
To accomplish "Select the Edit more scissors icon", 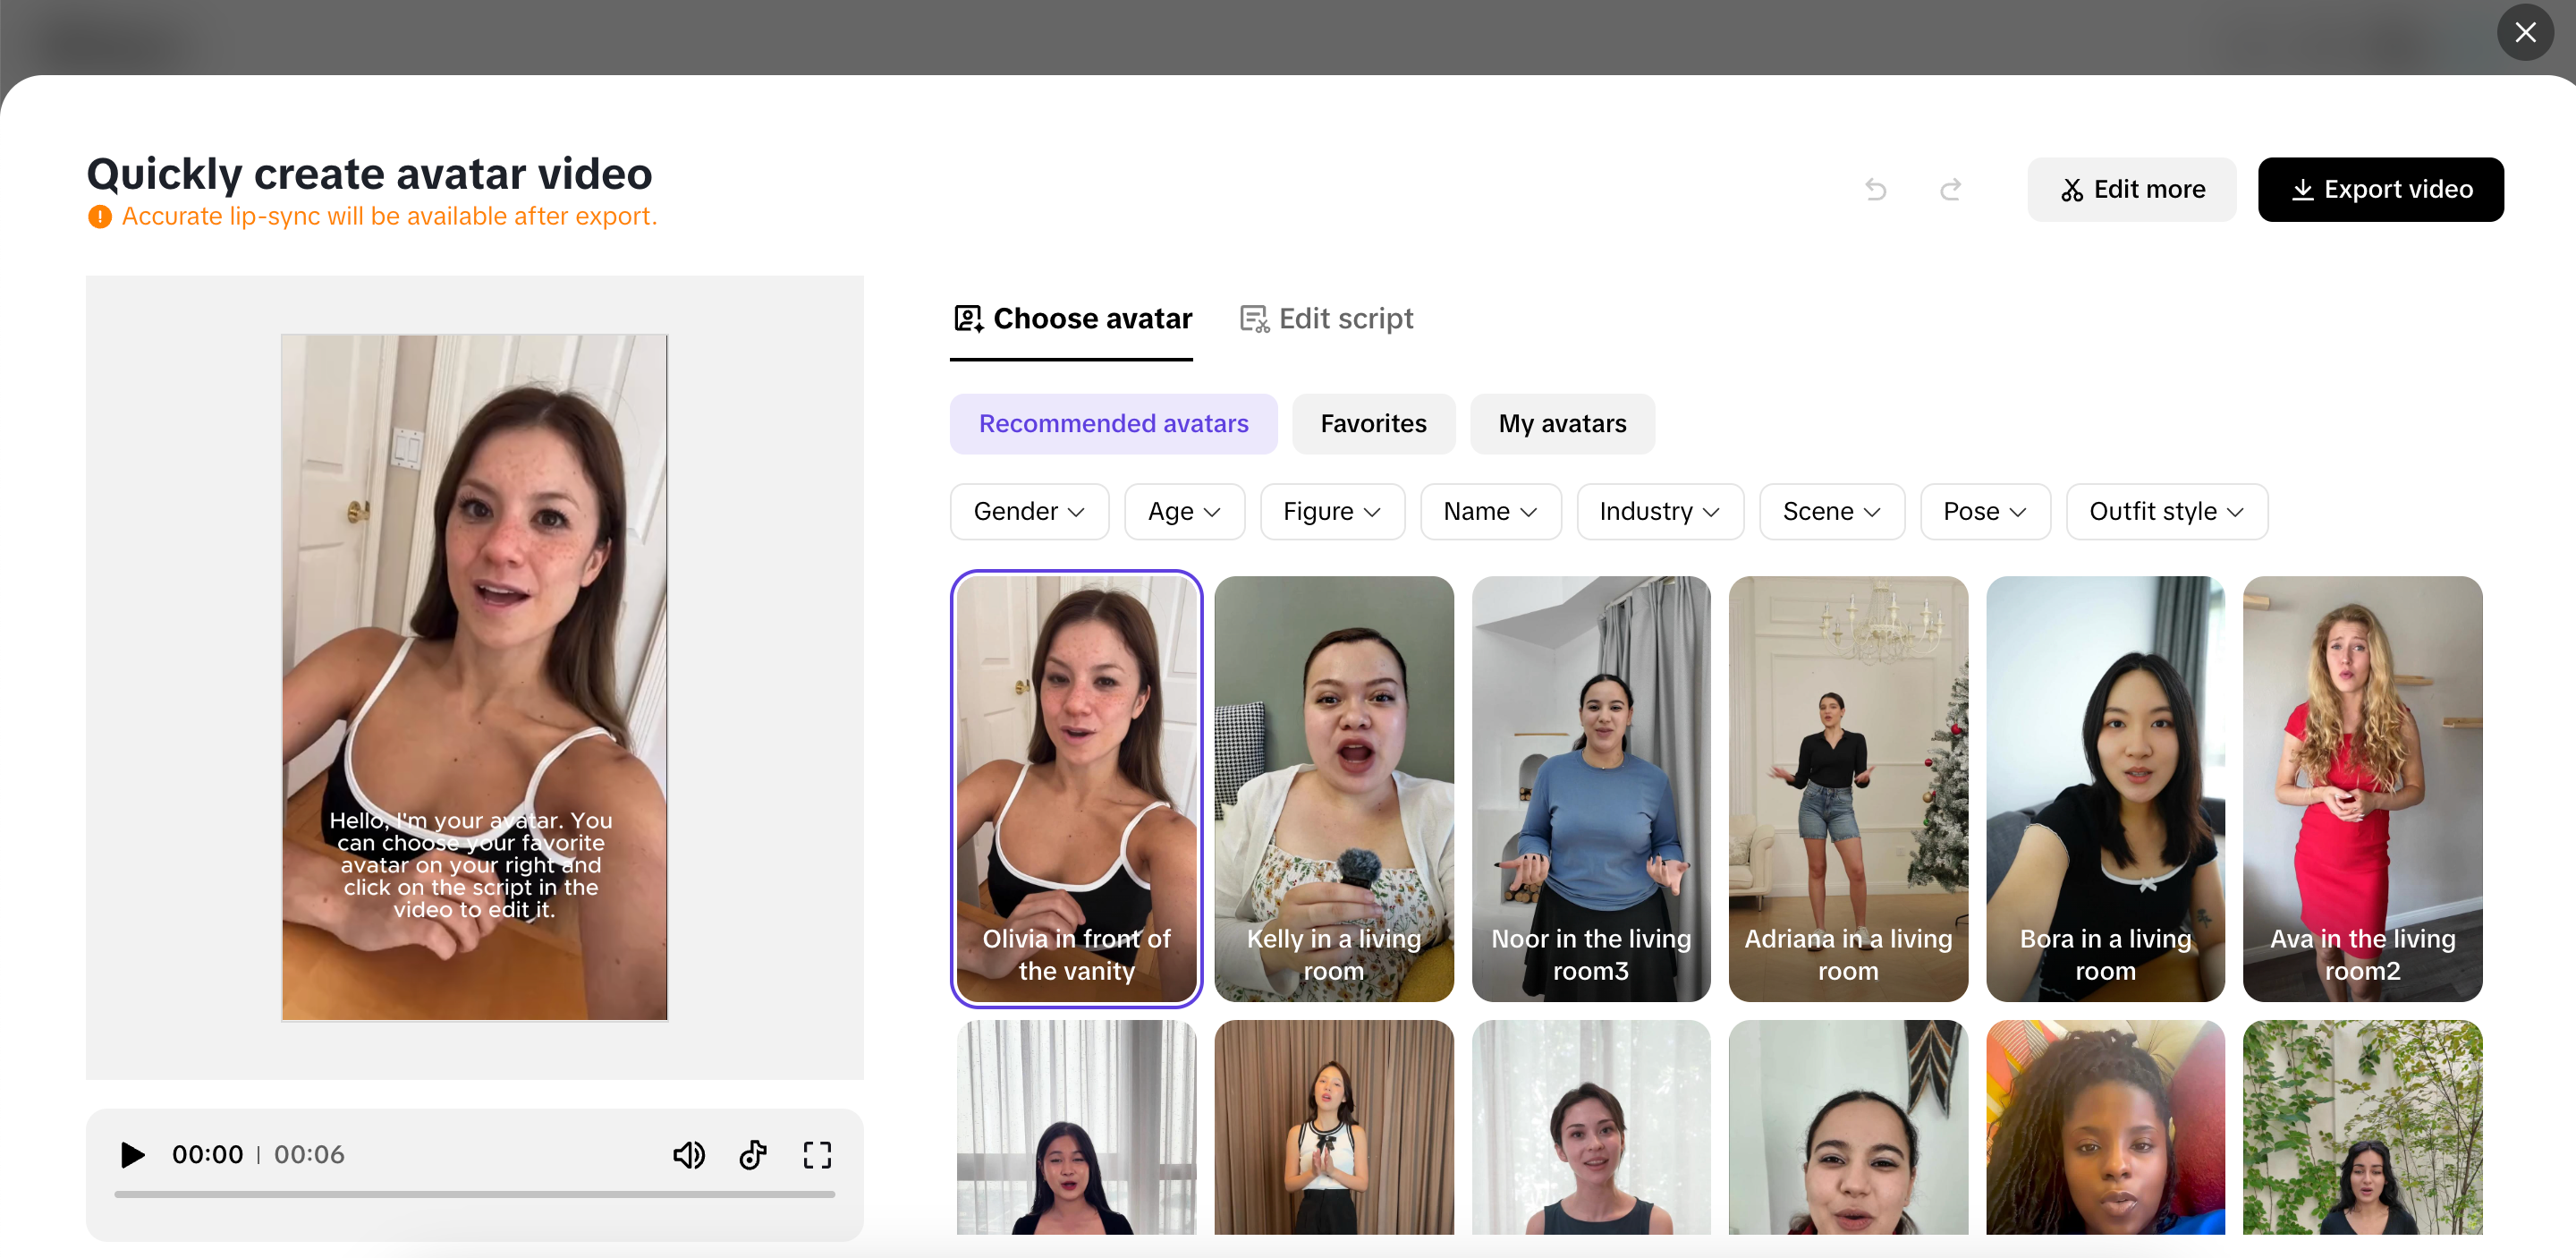I will (x=2072, y=189).
